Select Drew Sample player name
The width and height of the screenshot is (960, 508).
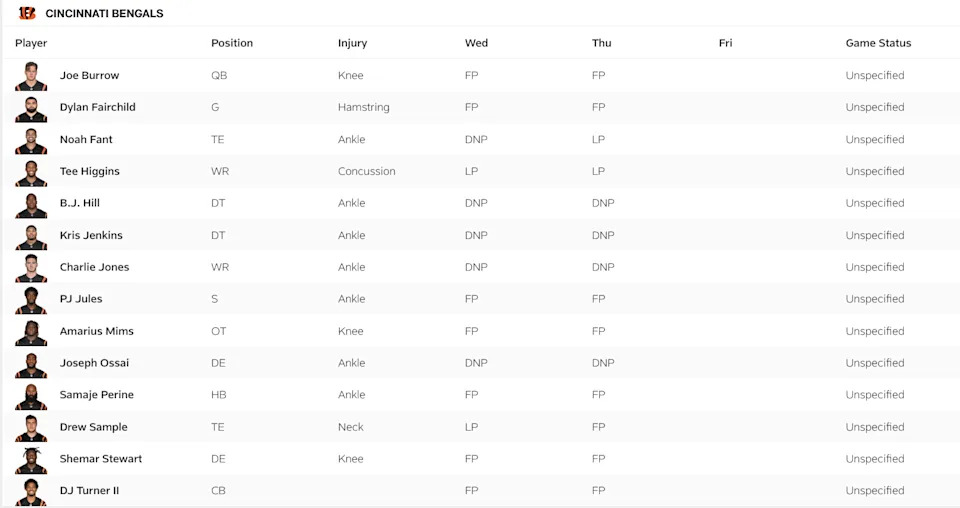93,427
